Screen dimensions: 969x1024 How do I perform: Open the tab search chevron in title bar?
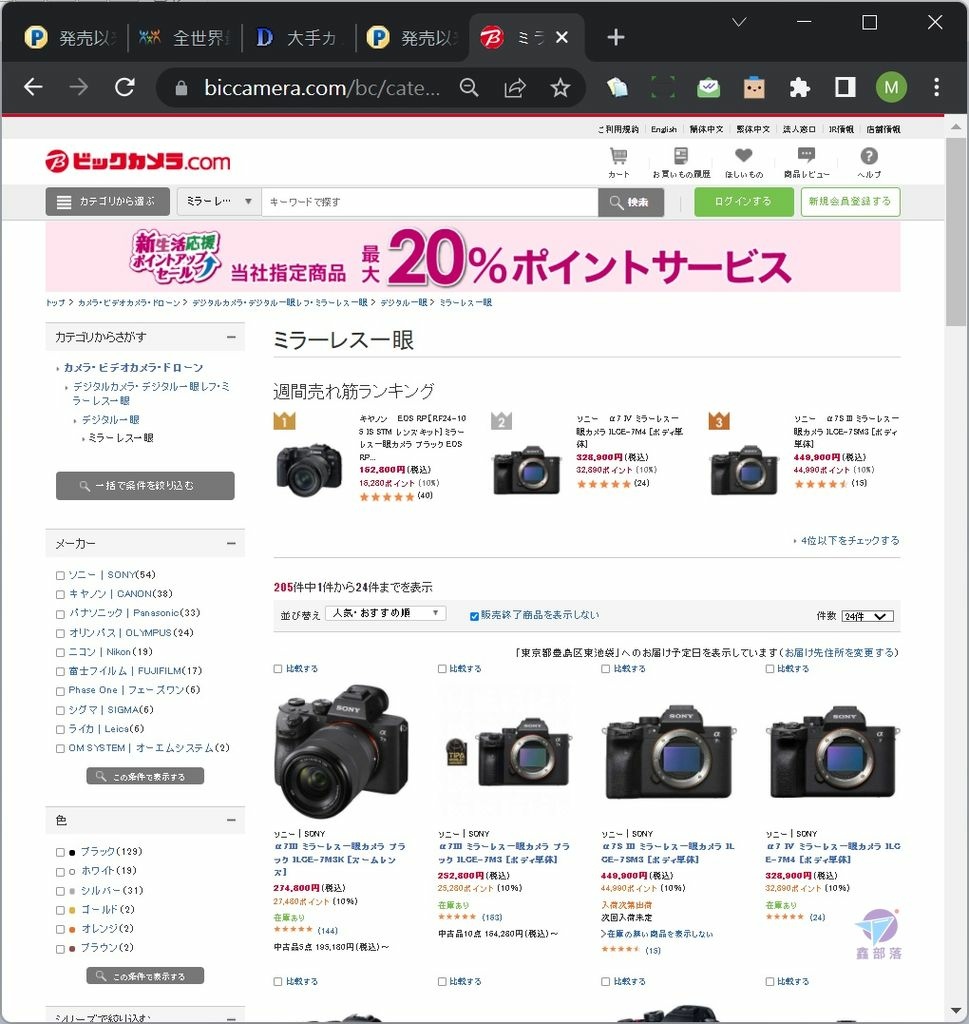pos(739,22)
